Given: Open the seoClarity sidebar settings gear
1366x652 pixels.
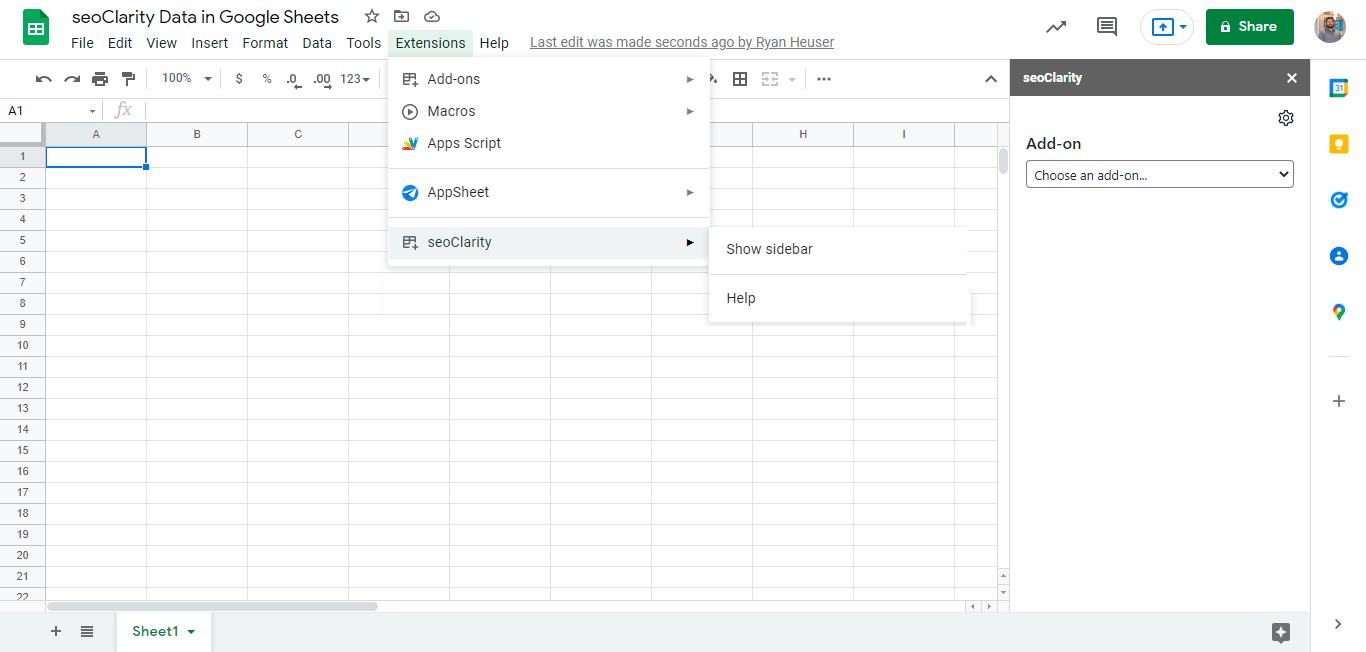Looking at the screenshot, I should point(1286,118).
